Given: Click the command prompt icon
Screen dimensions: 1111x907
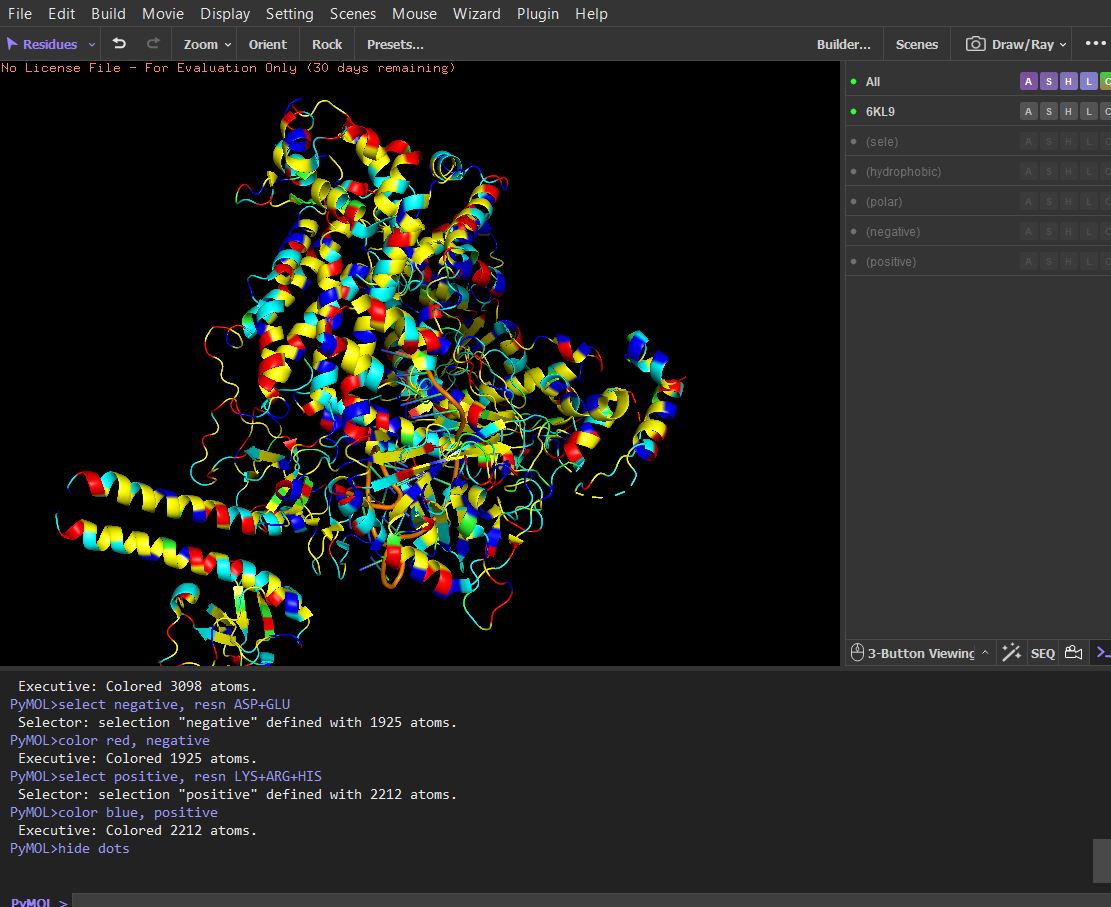Looking at the screenshot, I should pyautogui.click(x=1102, y=653).
